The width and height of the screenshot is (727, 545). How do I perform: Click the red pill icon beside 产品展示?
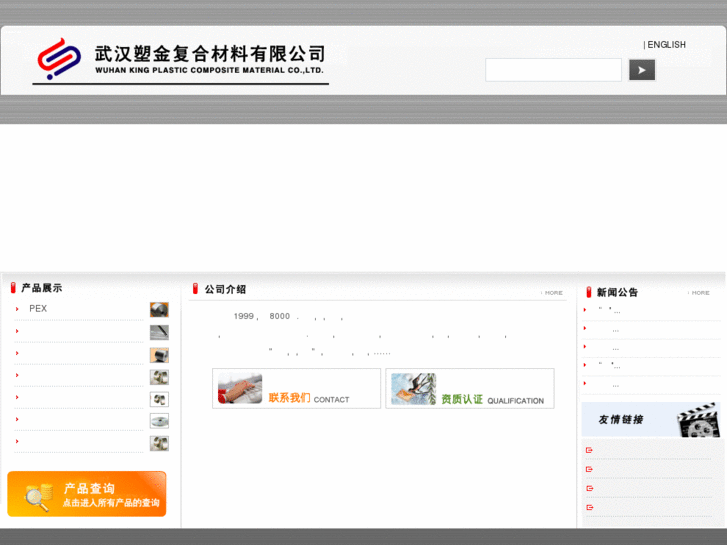coord(13,288)
